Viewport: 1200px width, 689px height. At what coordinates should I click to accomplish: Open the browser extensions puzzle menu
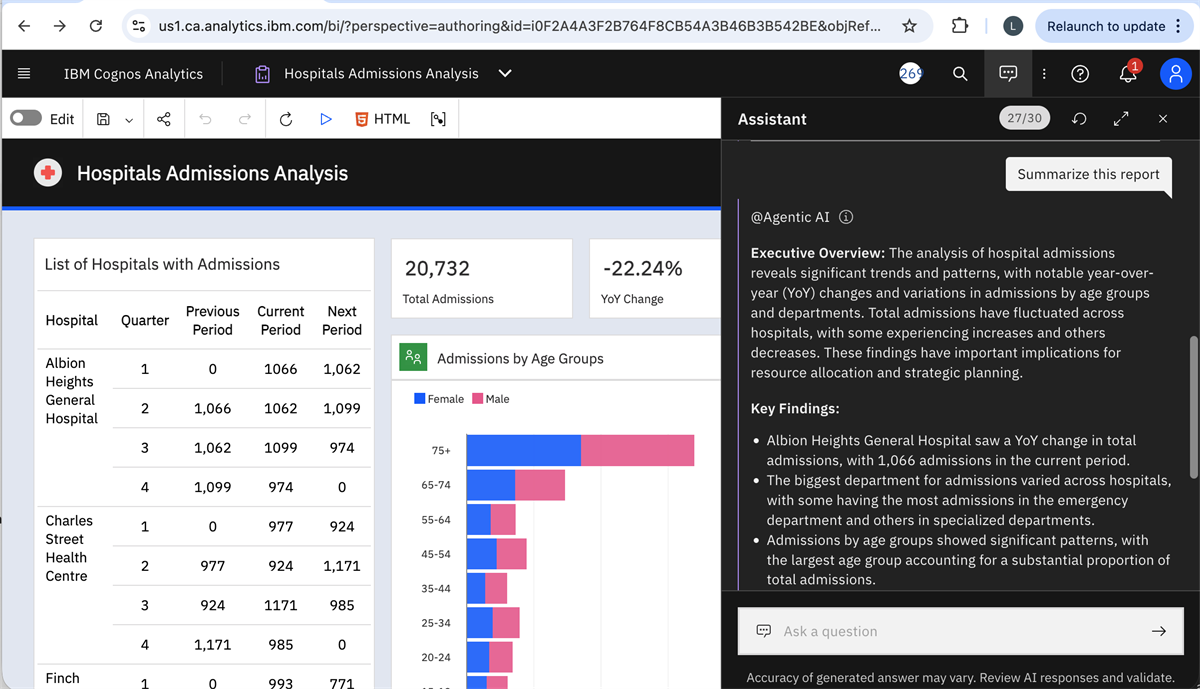coord(959,26)
